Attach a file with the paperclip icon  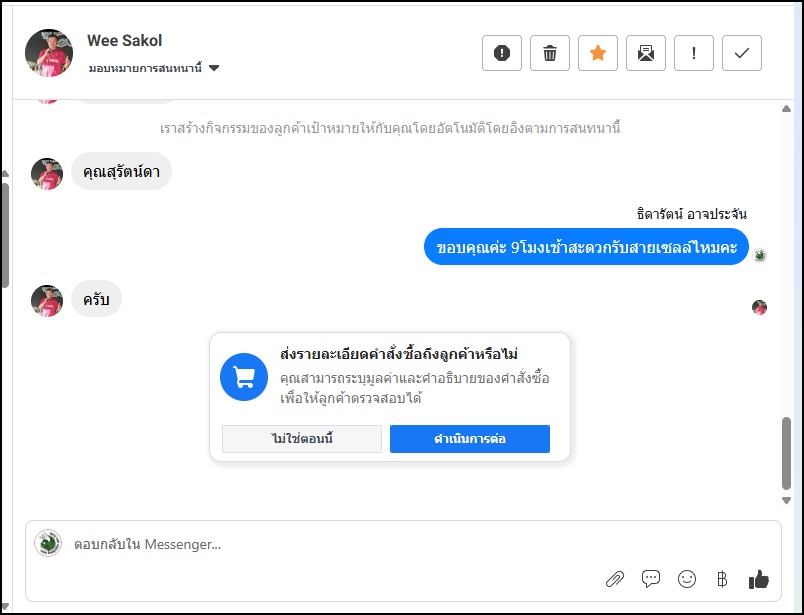[615, 578]
